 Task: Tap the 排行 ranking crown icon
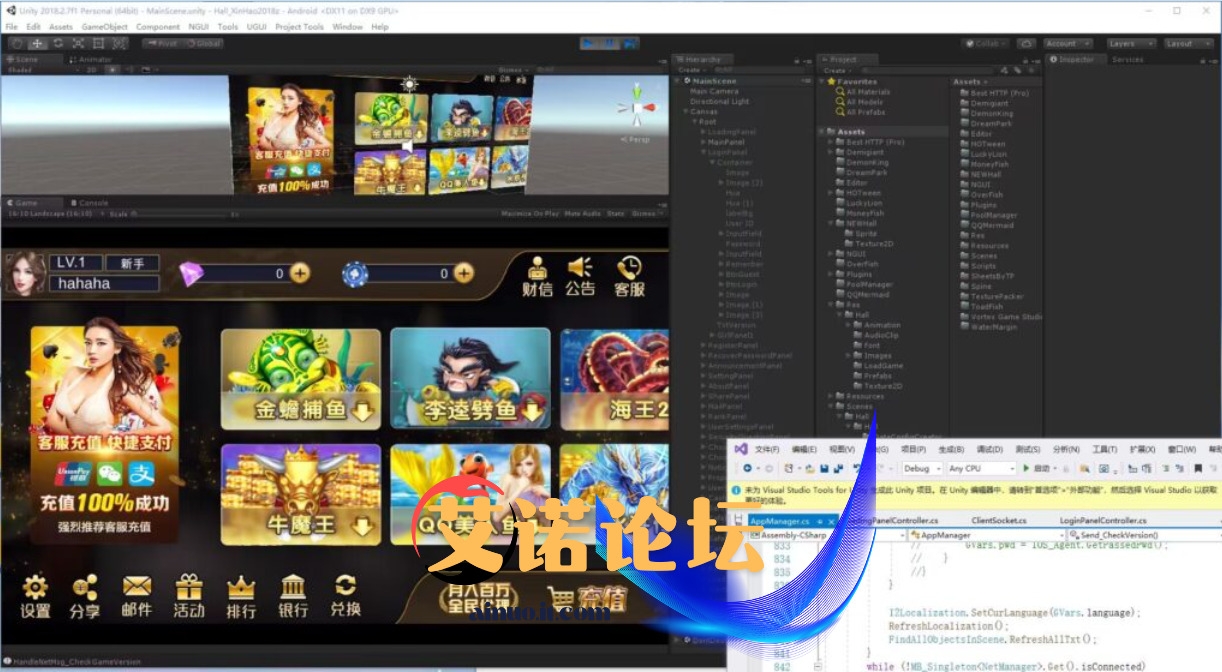pos(241,596)
